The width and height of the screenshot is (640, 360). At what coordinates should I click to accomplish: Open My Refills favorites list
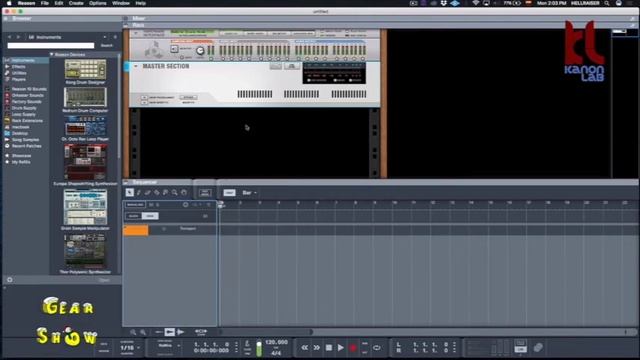click(x=21, y=162)
